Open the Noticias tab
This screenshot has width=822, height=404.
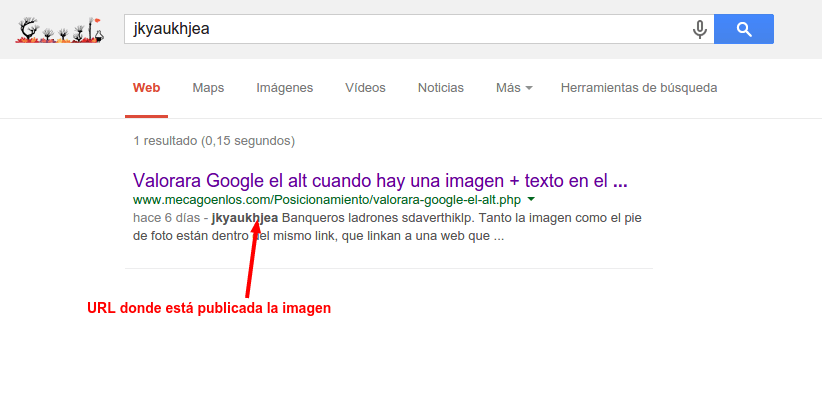click(441, 88)
